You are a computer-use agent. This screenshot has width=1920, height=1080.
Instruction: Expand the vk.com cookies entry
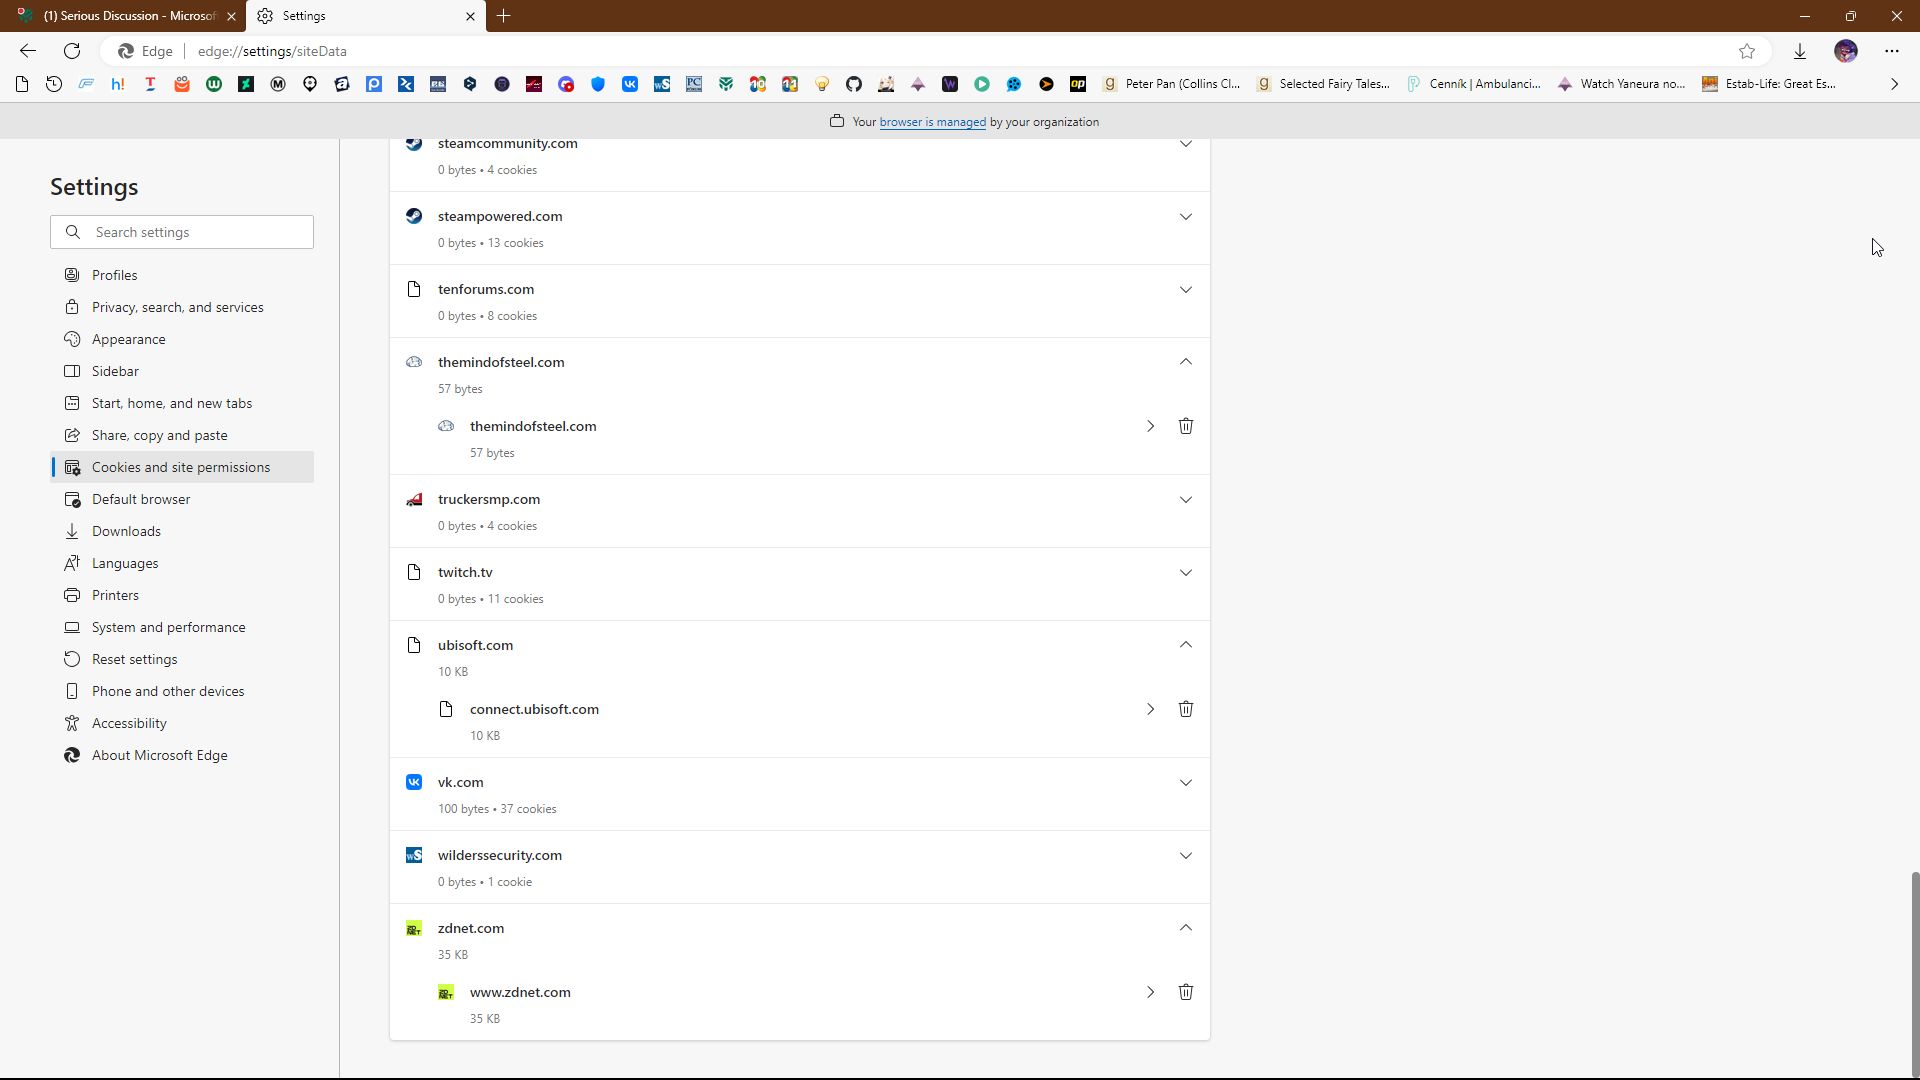pyautogui.click(x=1185, y=783)
